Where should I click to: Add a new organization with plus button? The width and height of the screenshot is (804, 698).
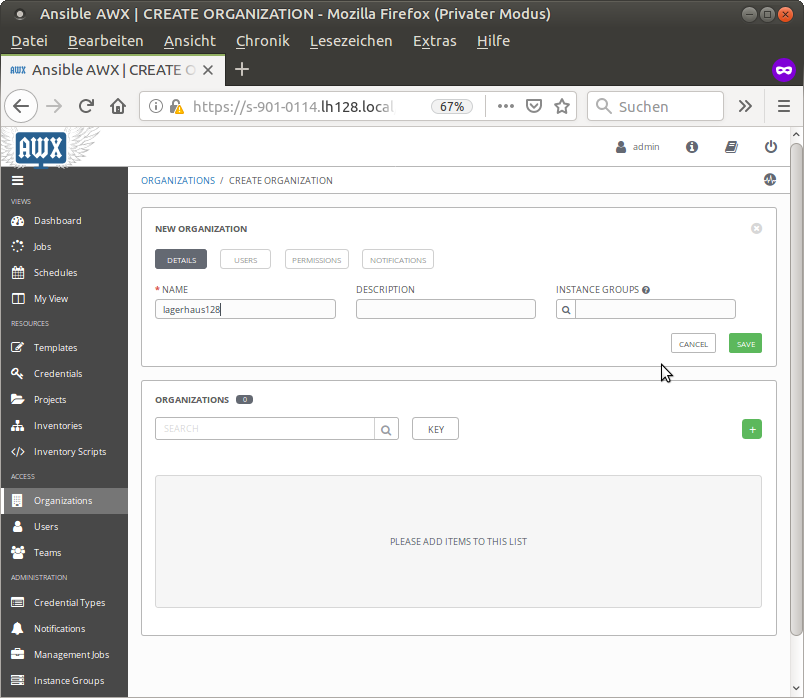[752, 429]
